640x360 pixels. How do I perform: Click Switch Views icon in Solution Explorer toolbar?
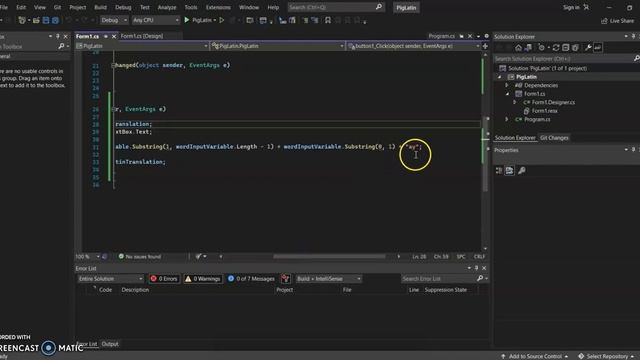click(528, 48)
